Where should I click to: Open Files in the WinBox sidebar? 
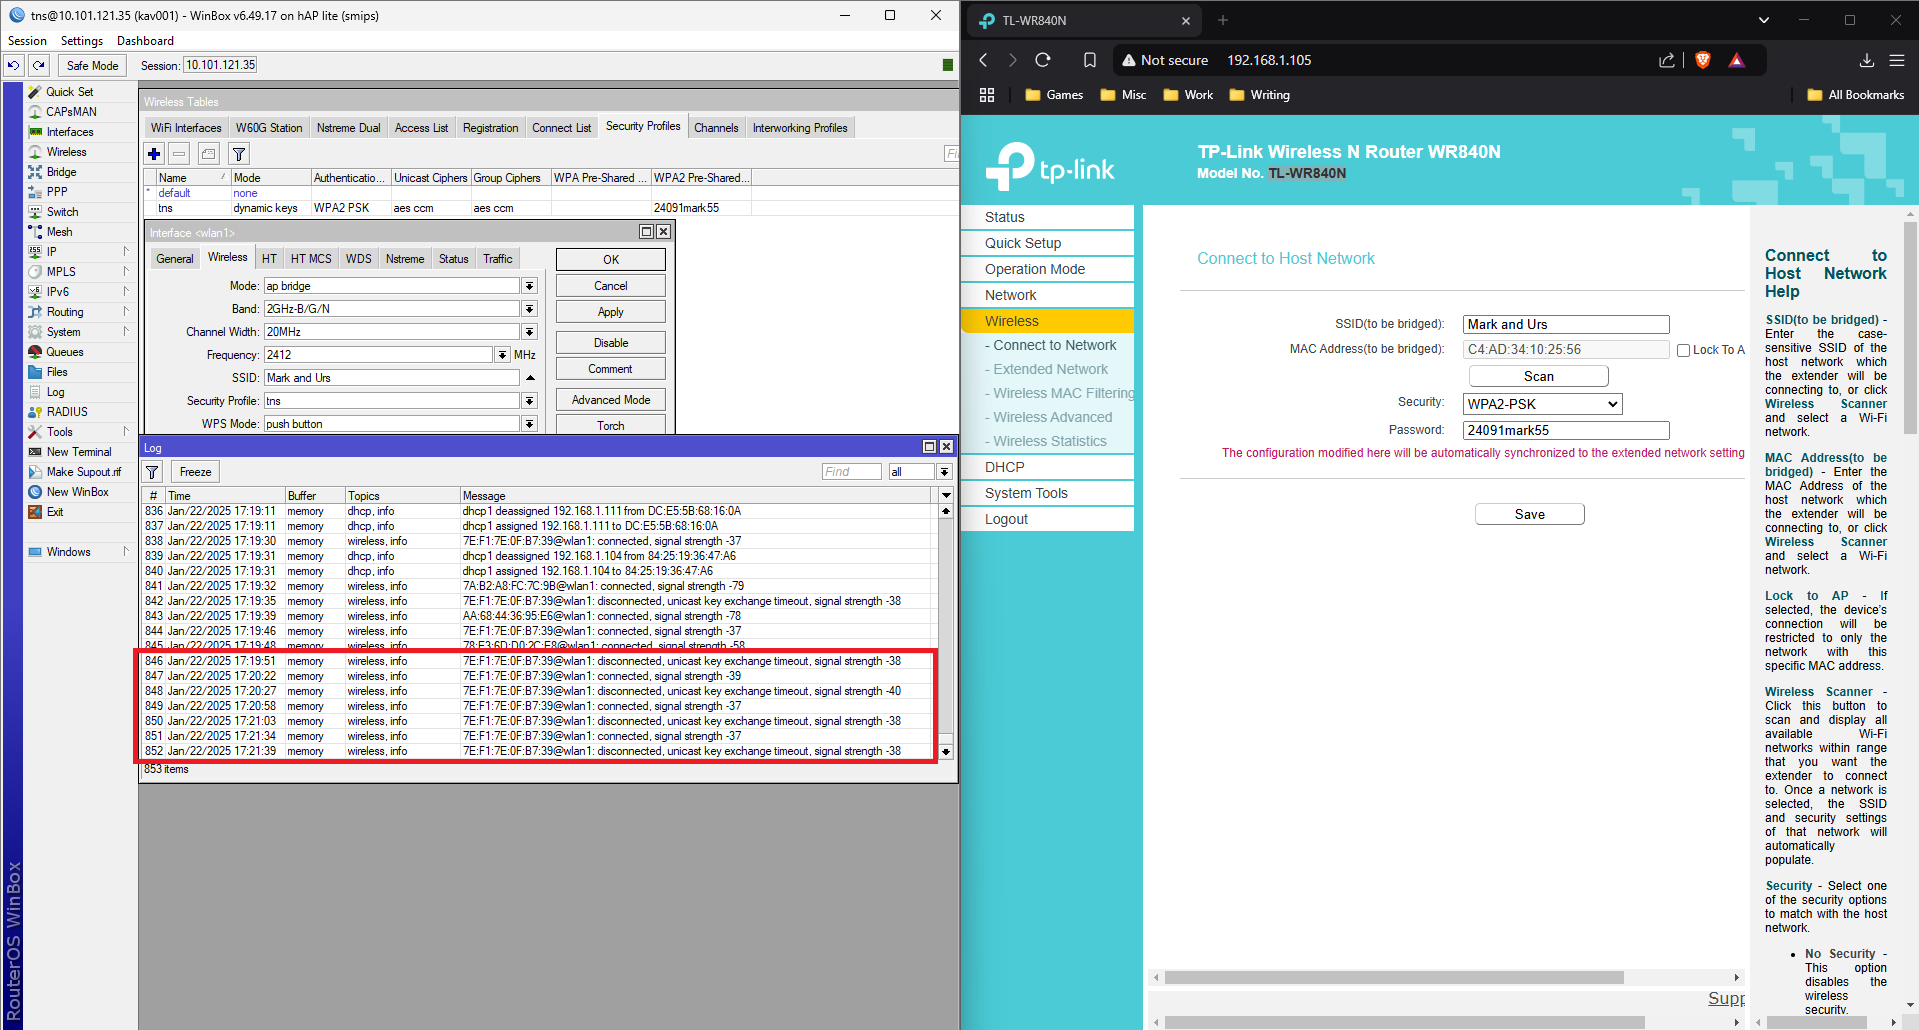(x=57, y=372)
